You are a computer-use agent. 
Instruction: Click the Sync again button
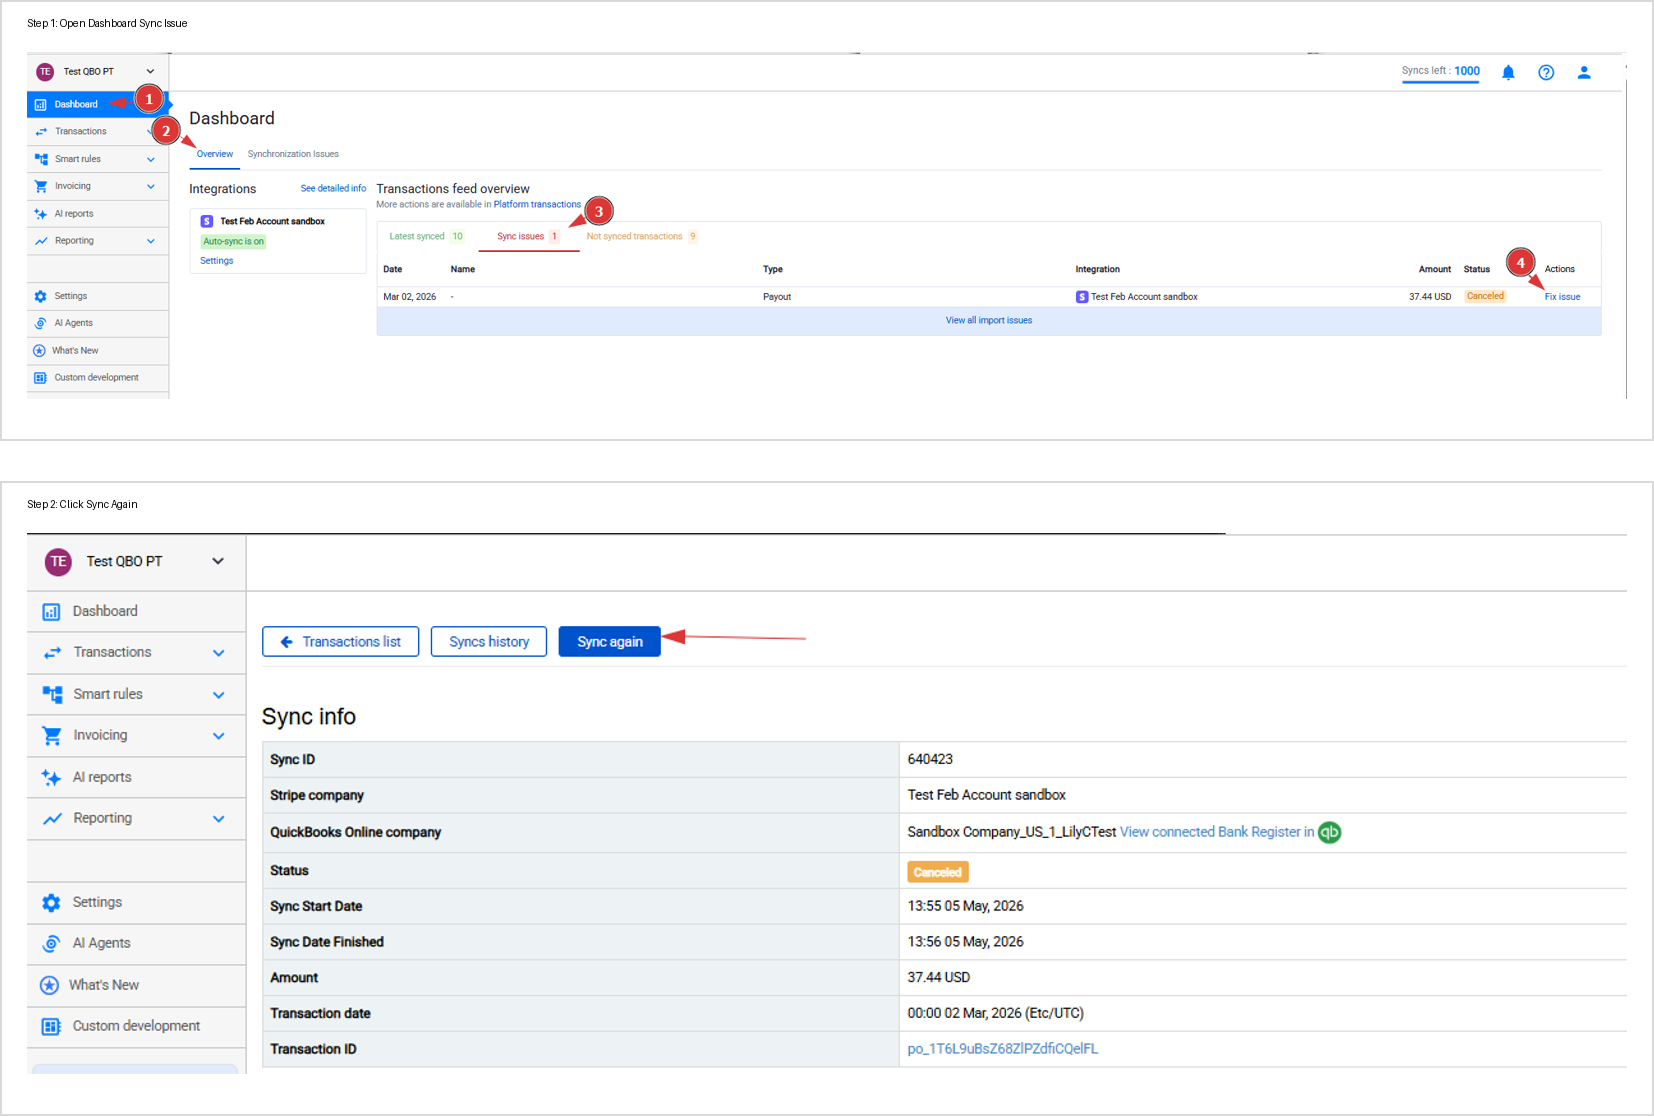coord(610,642)
